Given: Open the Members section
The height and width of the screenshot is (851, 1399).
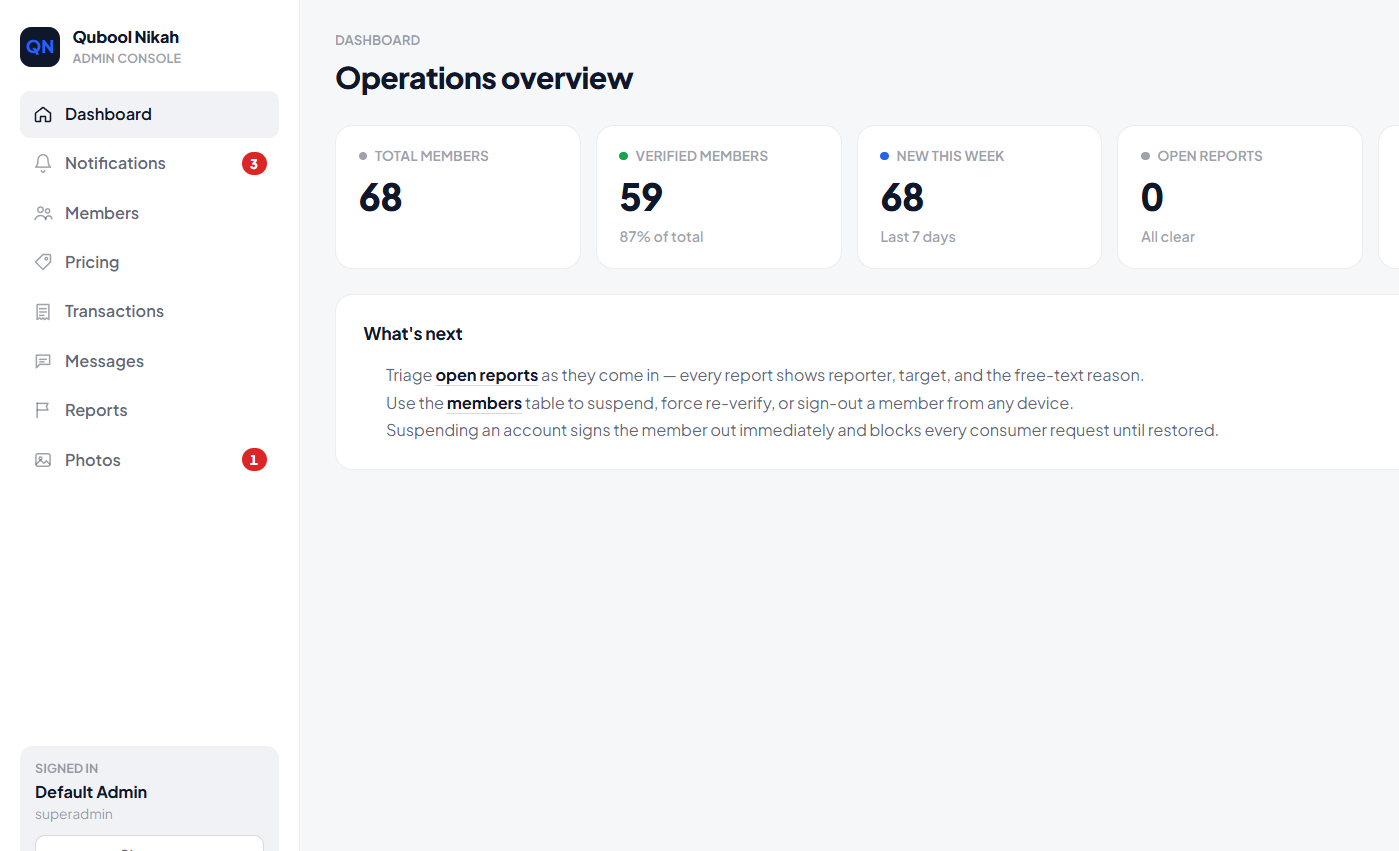Looking at the screenshot, I should pos(149,213).
